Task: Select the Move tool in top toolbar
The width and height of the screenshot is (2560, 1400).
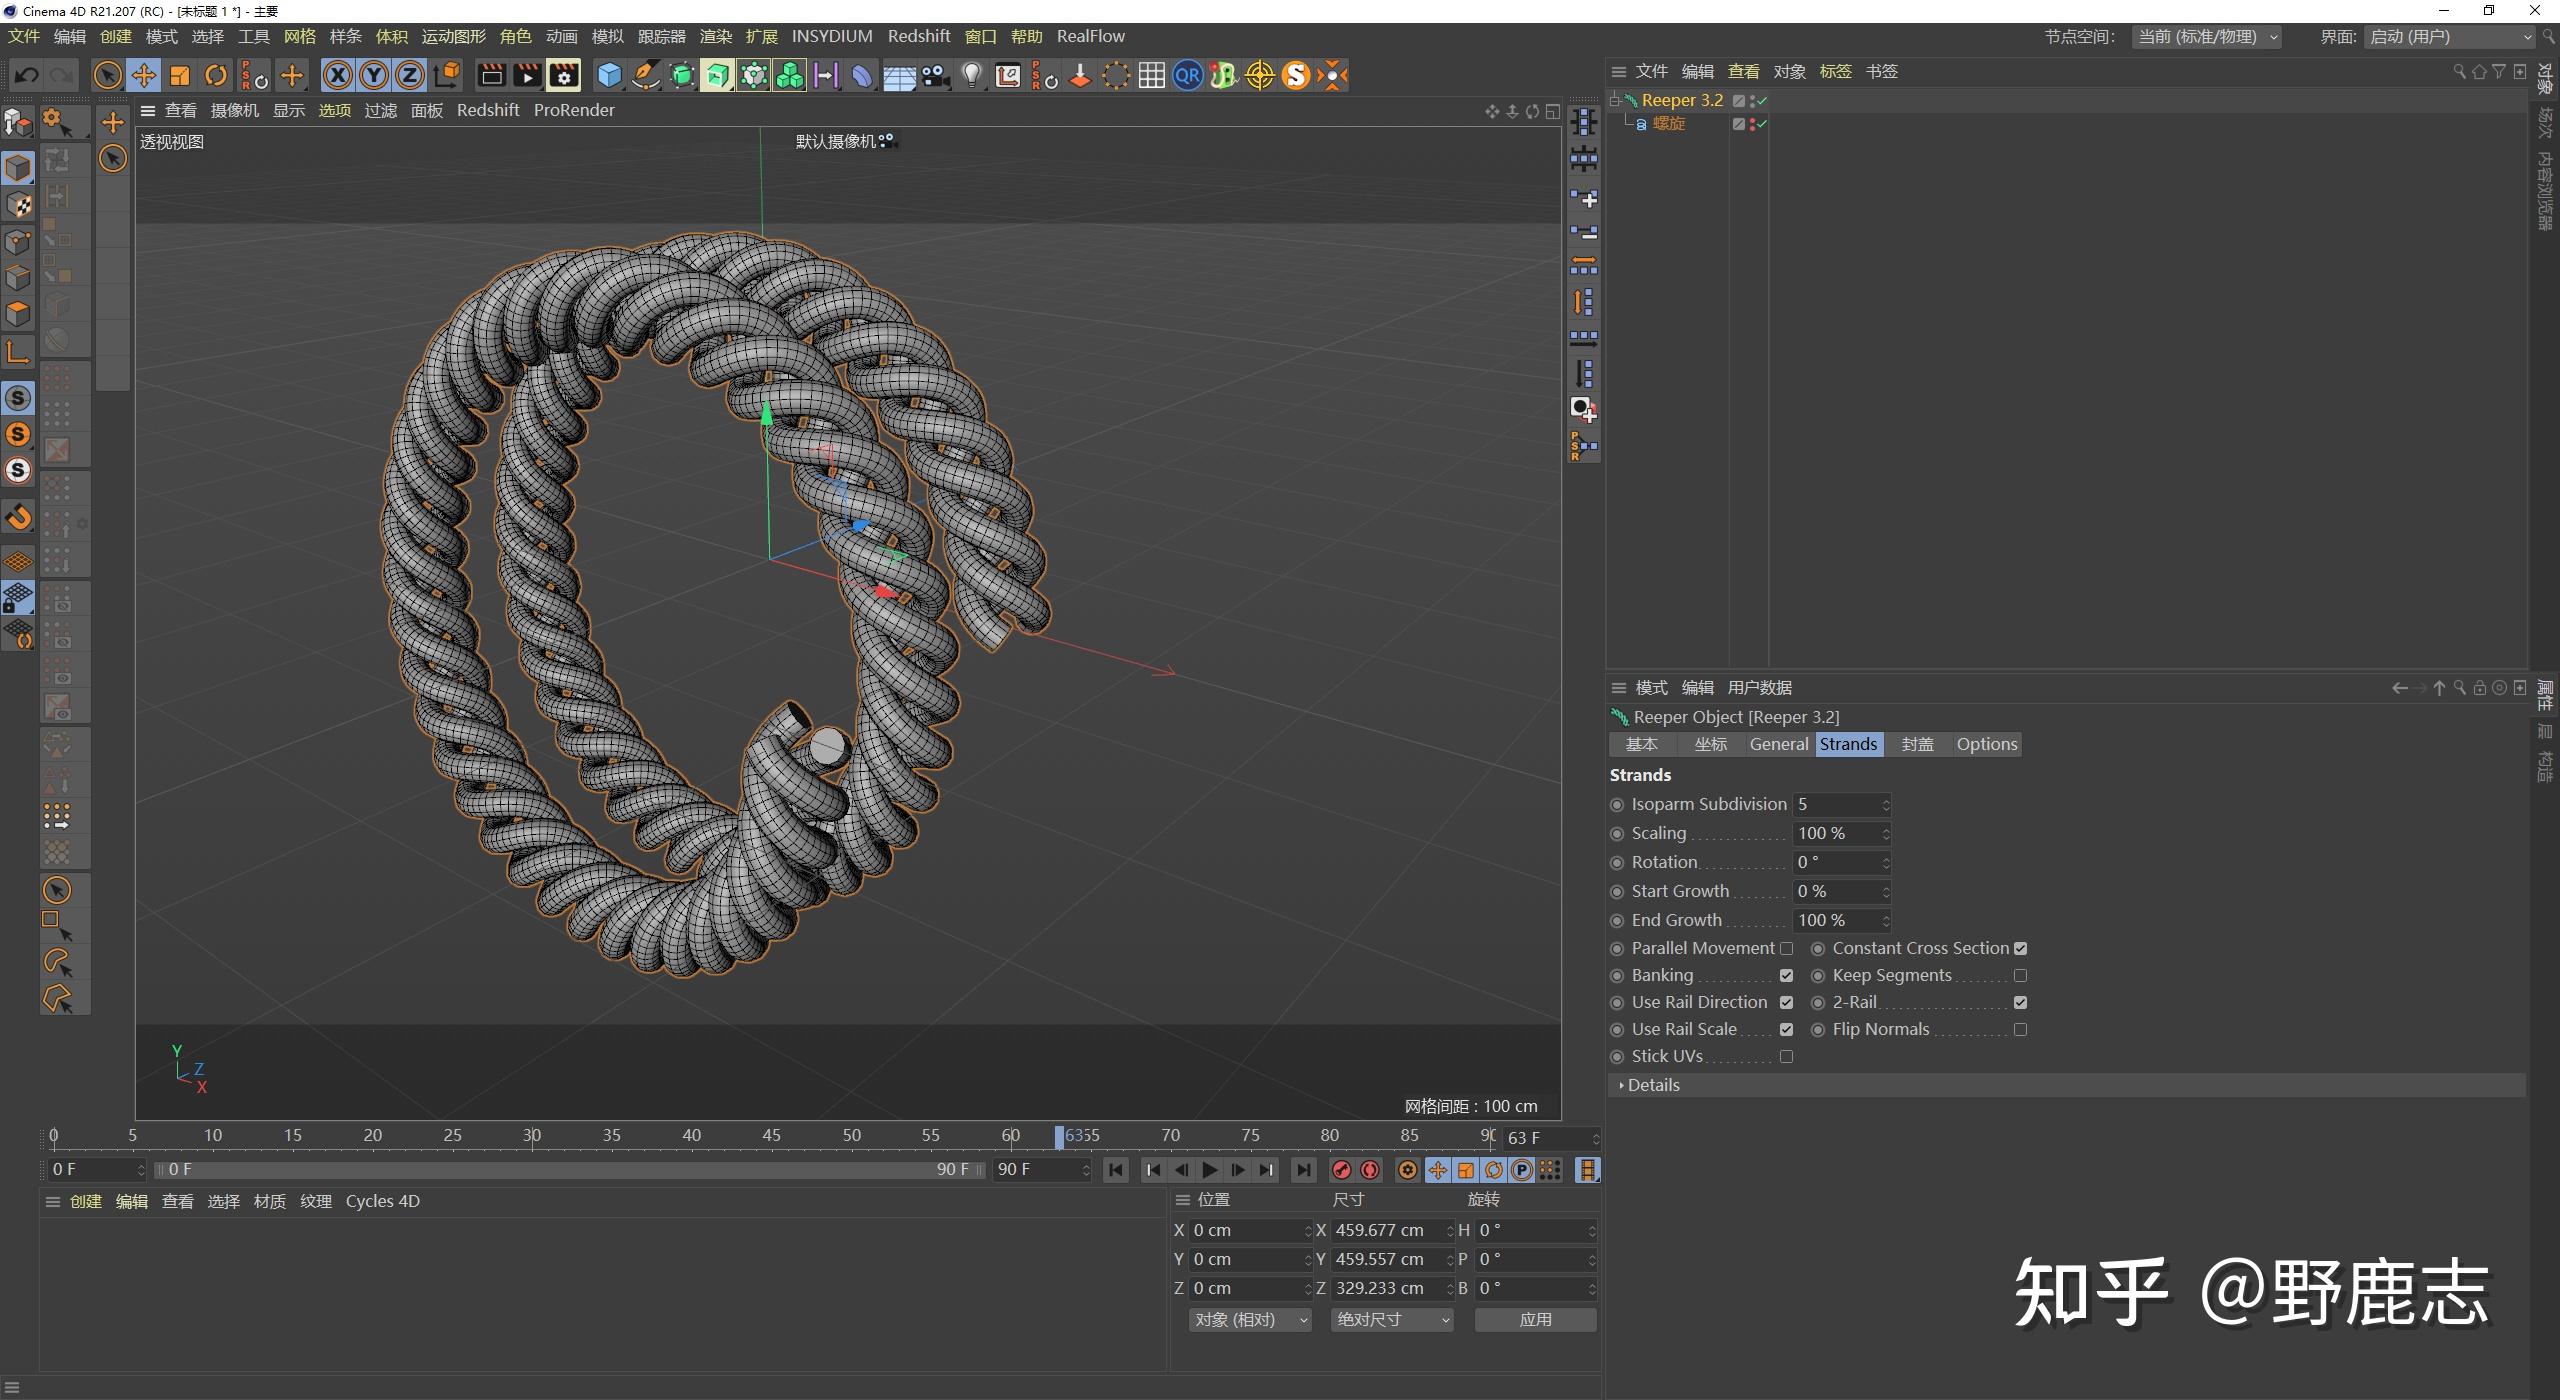Action: coord(143,75)
